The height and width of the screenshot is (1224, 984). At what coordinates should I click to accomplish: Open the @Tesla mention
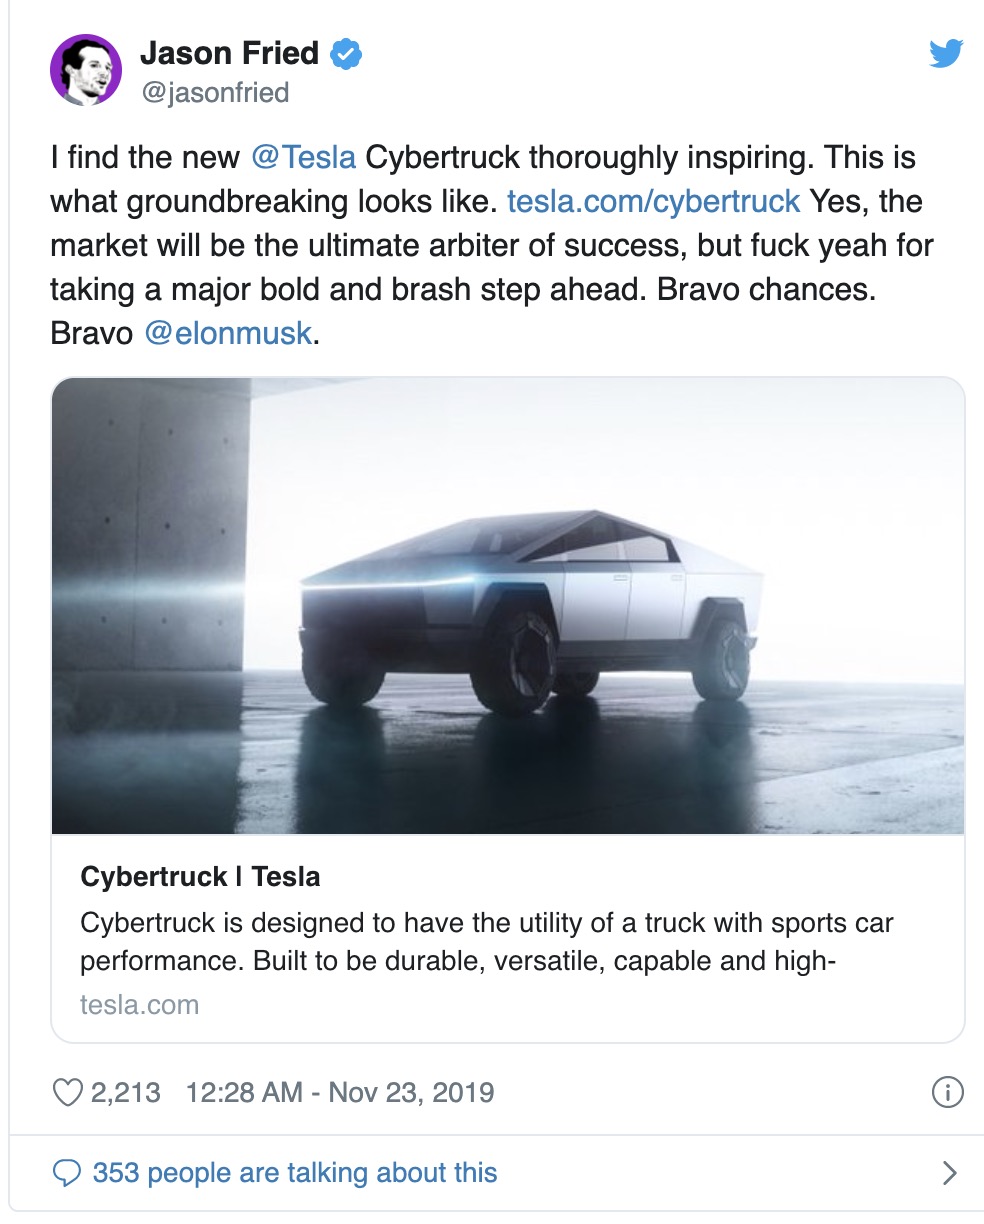tap(303, 158)
